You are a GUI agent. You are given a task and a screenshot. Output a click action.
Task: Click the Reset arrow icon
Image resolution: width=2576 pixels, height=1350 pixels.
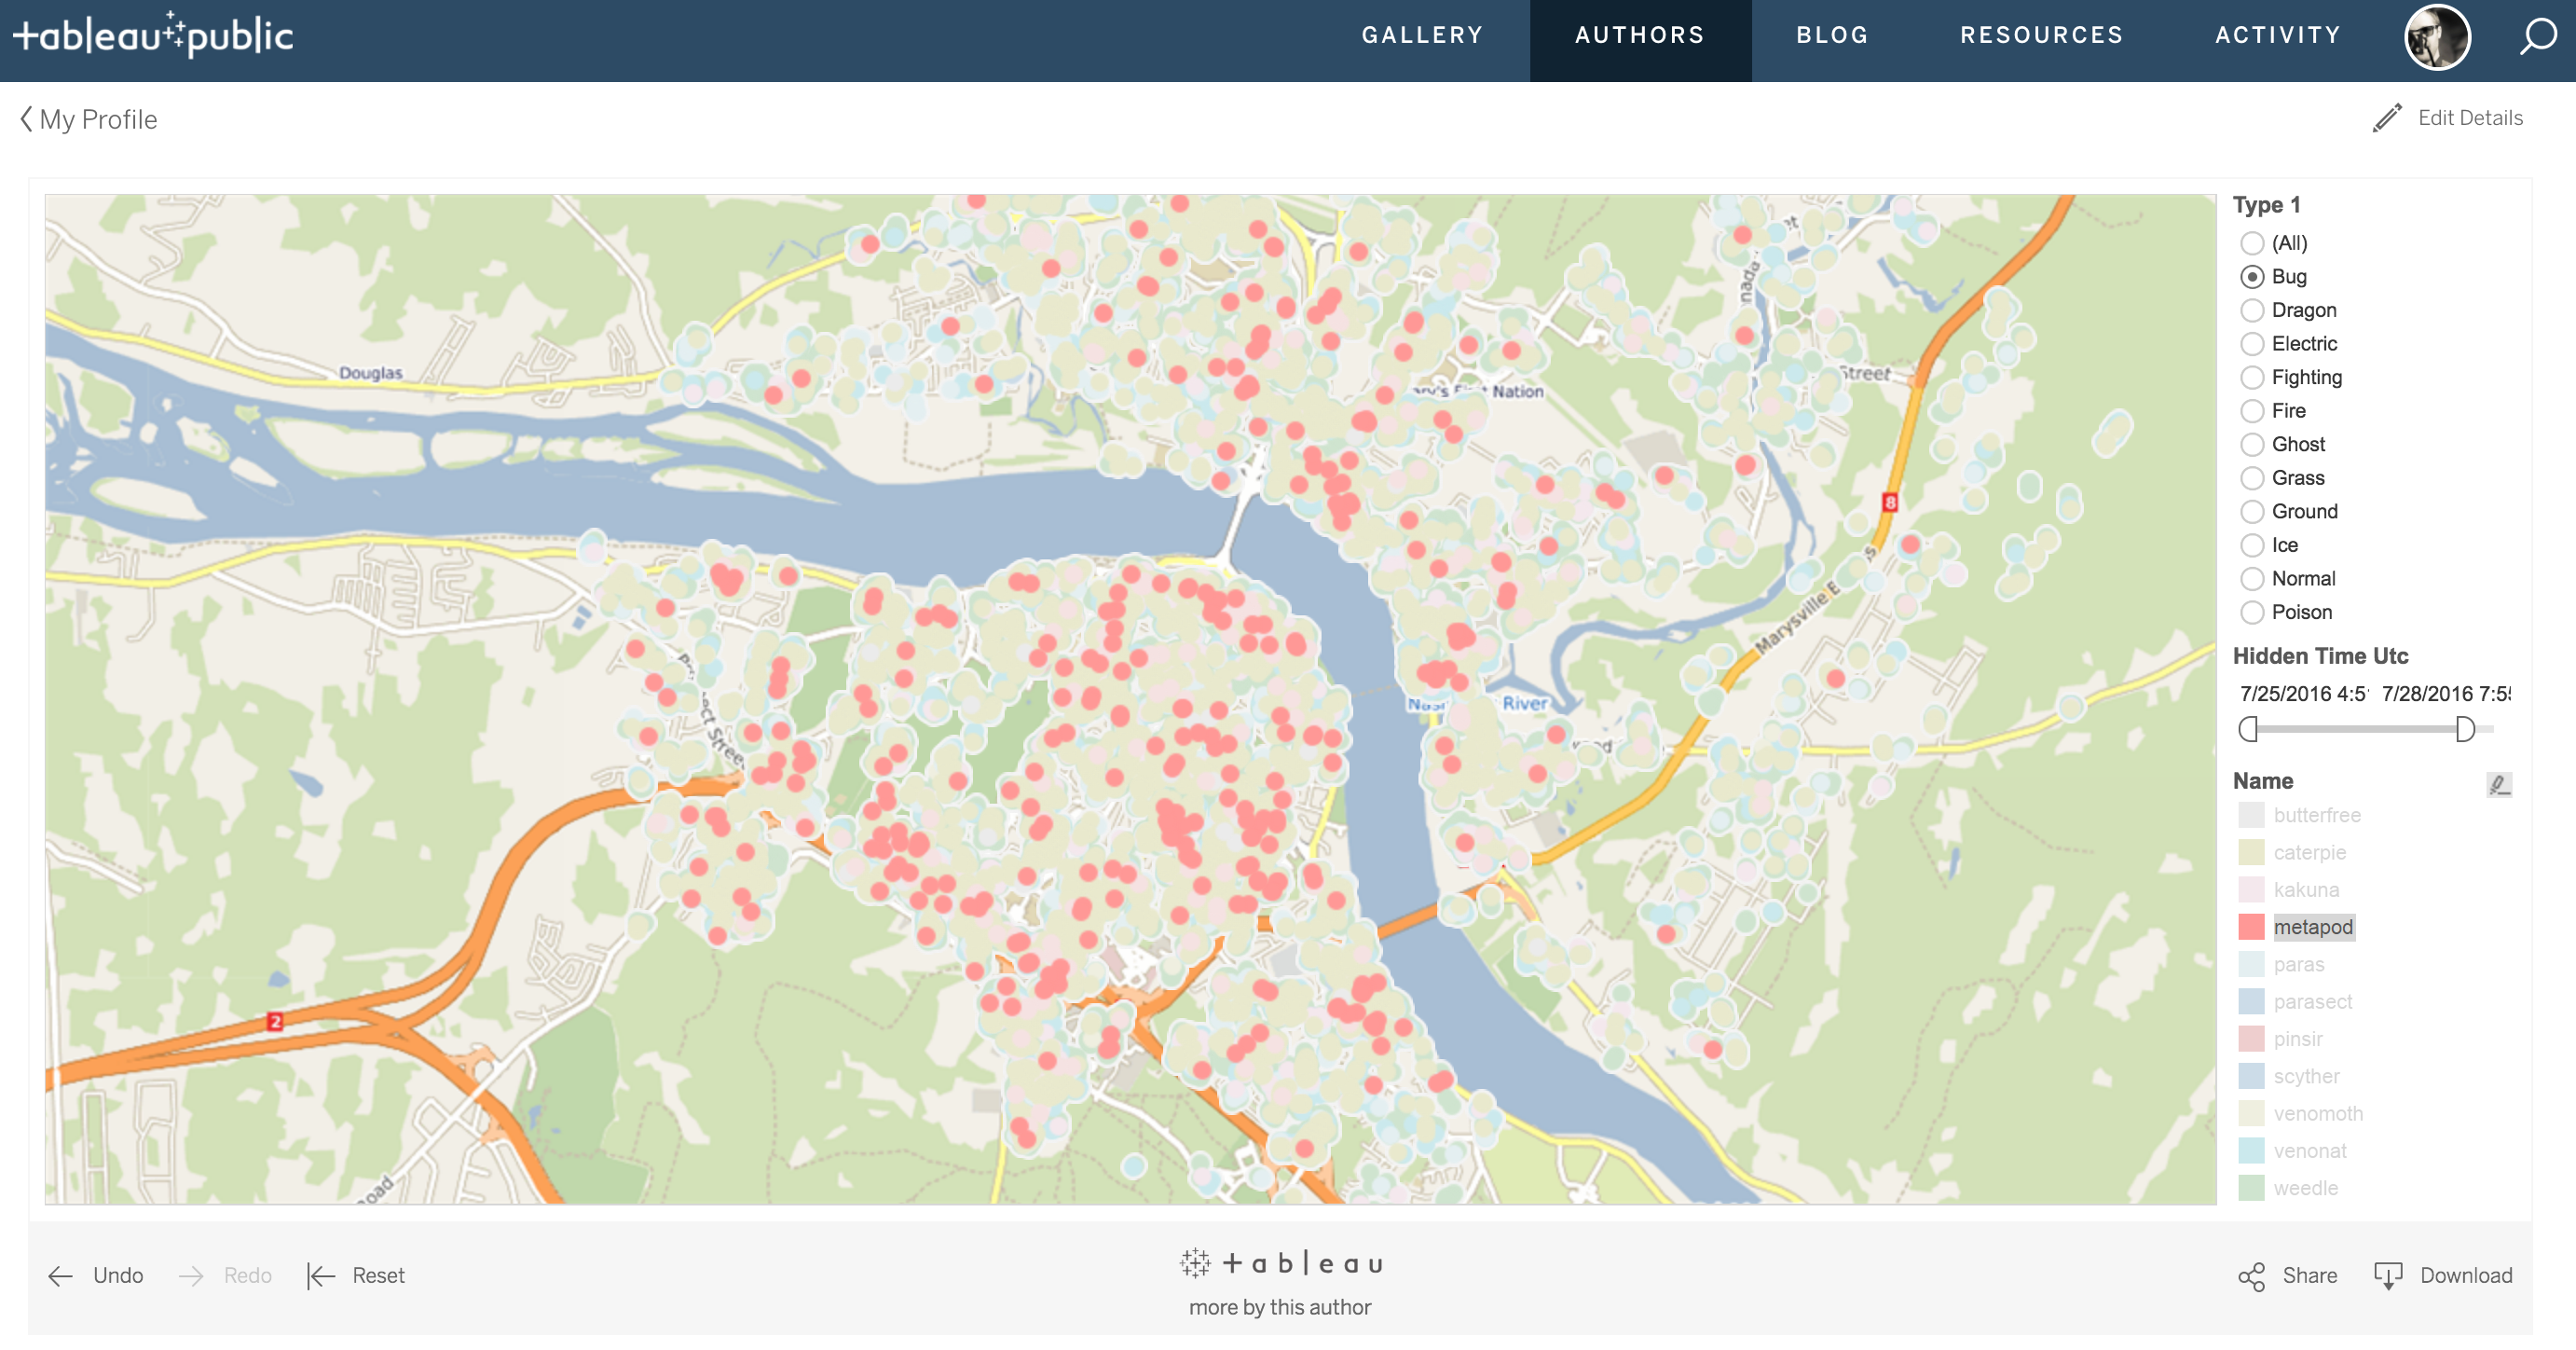(x=321, y=1275)
